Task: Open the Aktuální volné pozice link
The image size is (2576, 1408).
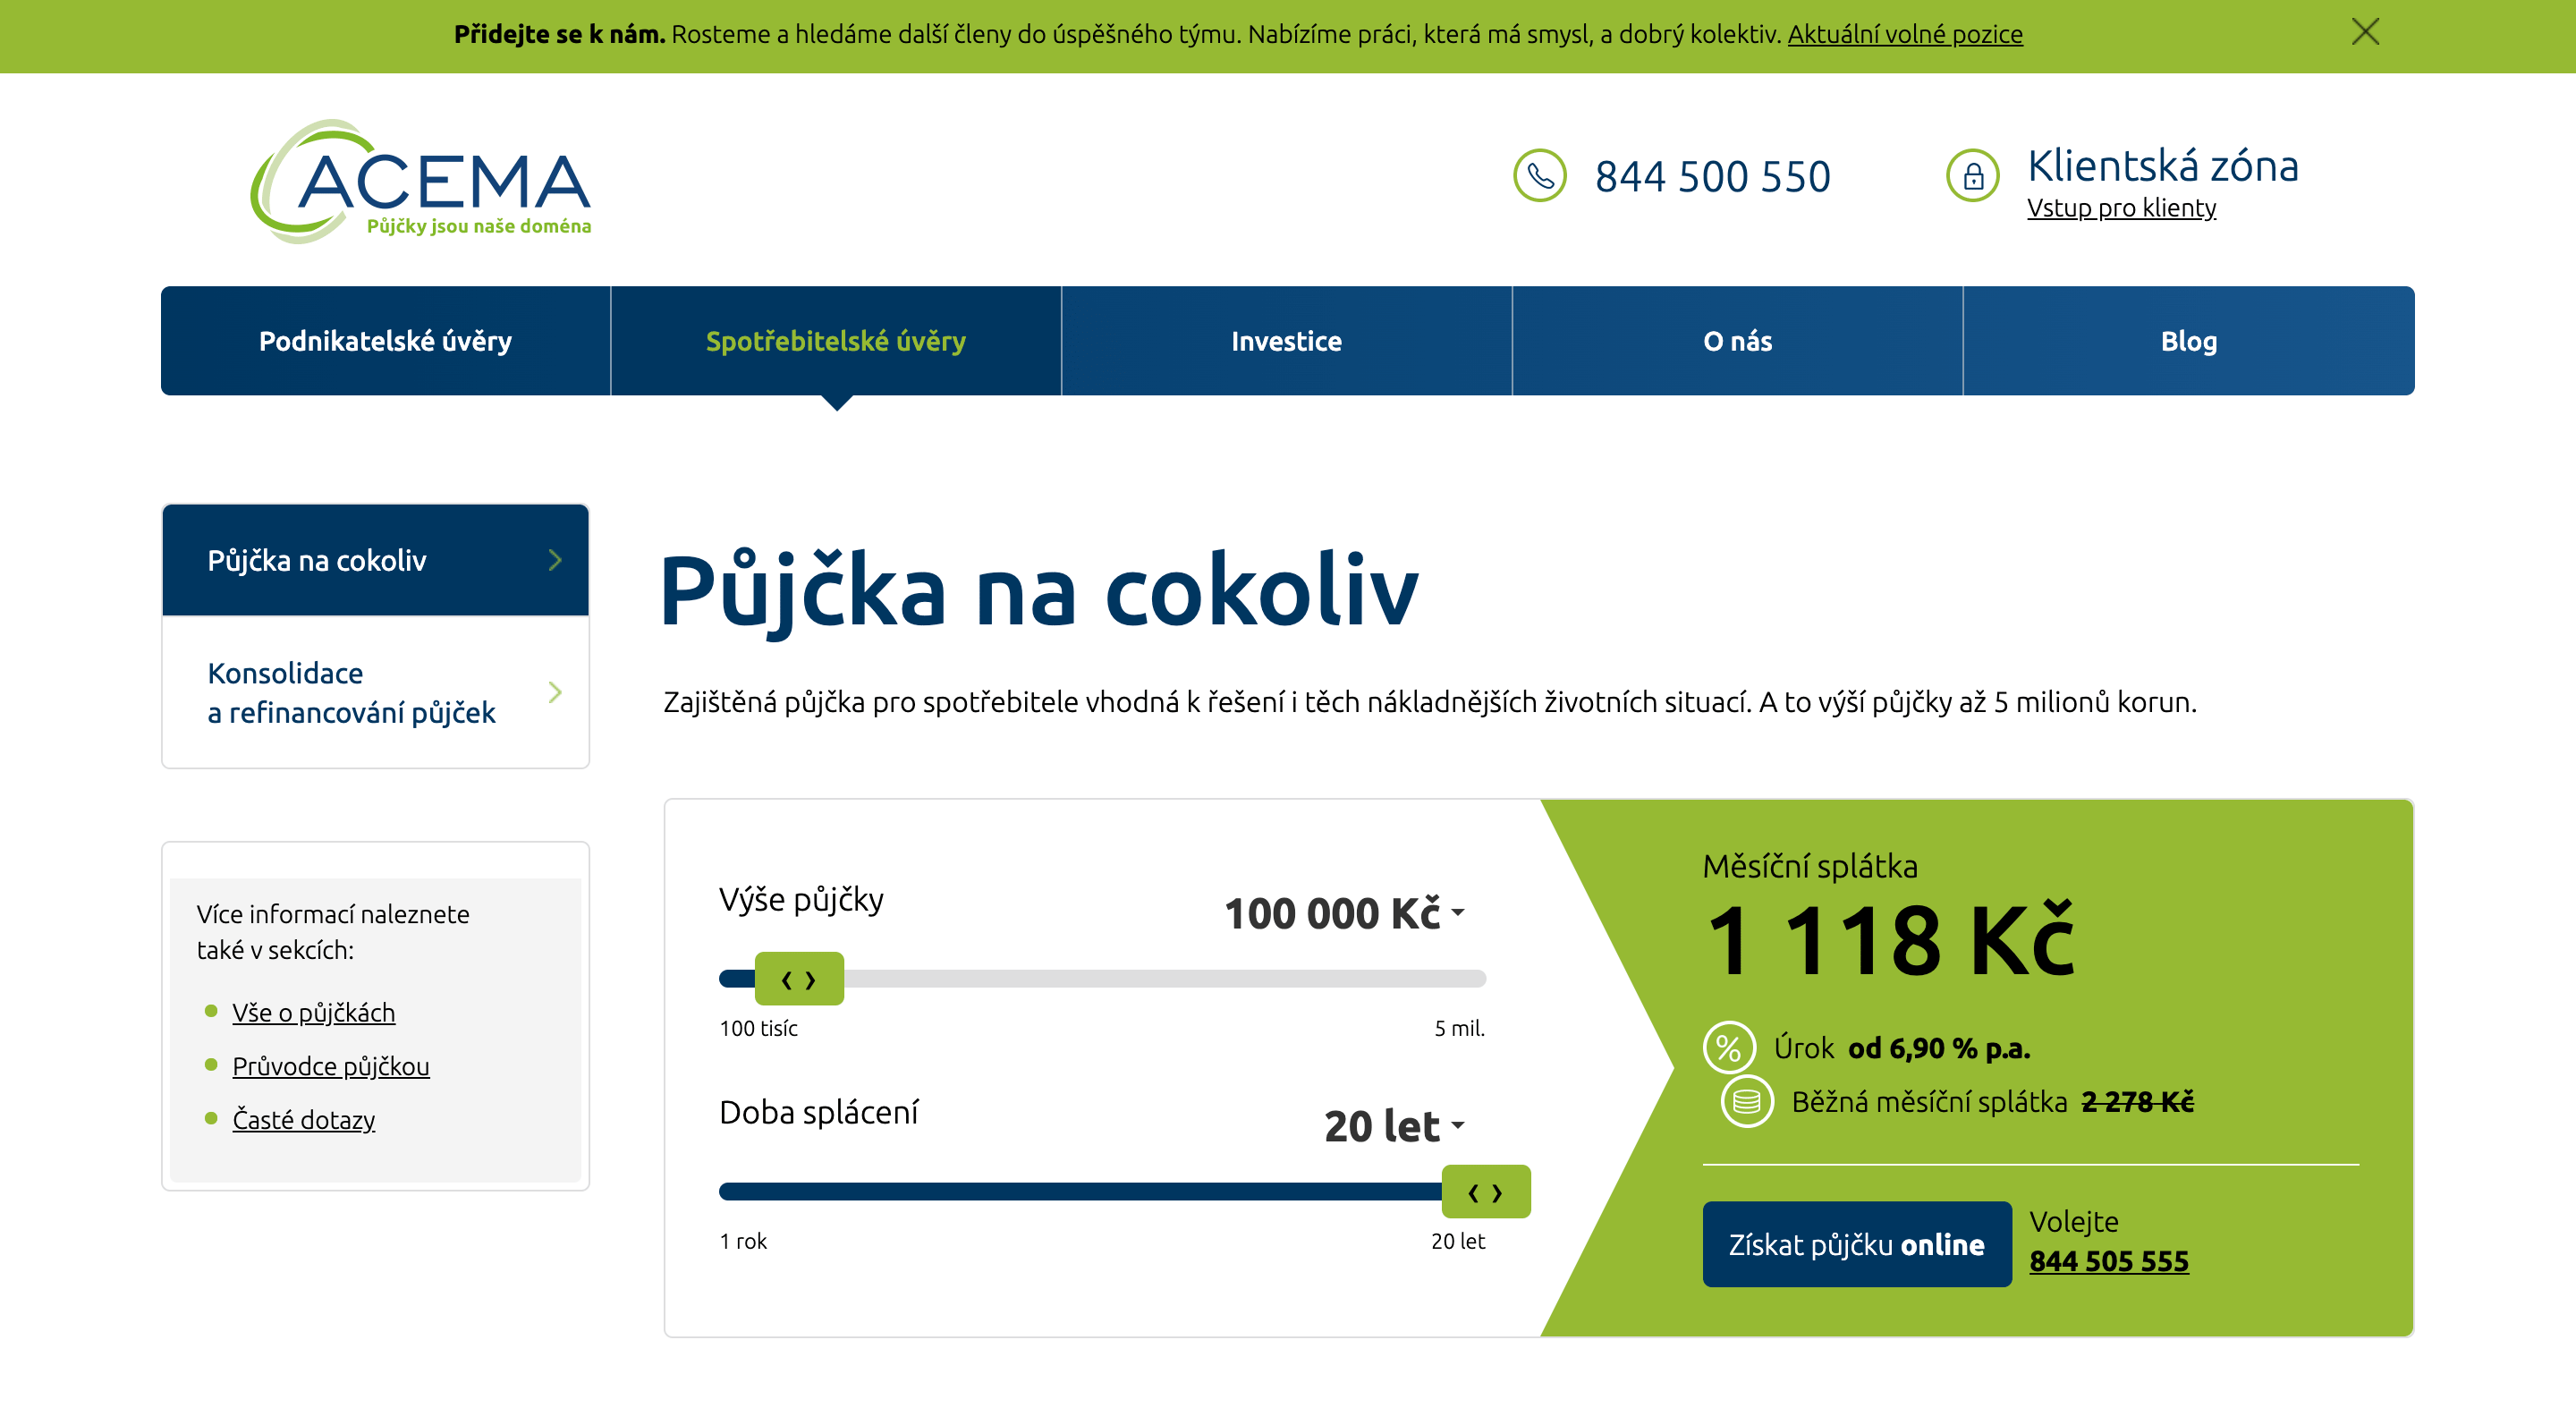Action: click(1905, 34)
